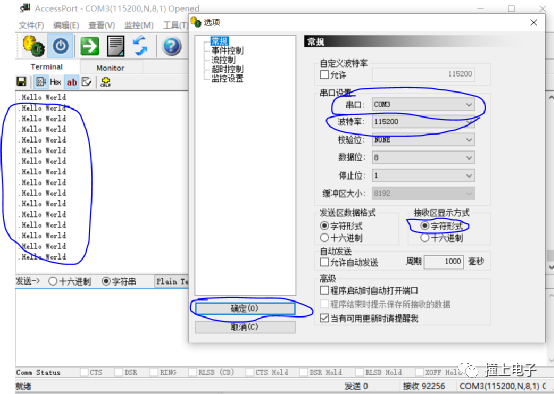This screenshot has height=394, width=554.
Task: Click the options dialog title icon
Action: [196, 22]
